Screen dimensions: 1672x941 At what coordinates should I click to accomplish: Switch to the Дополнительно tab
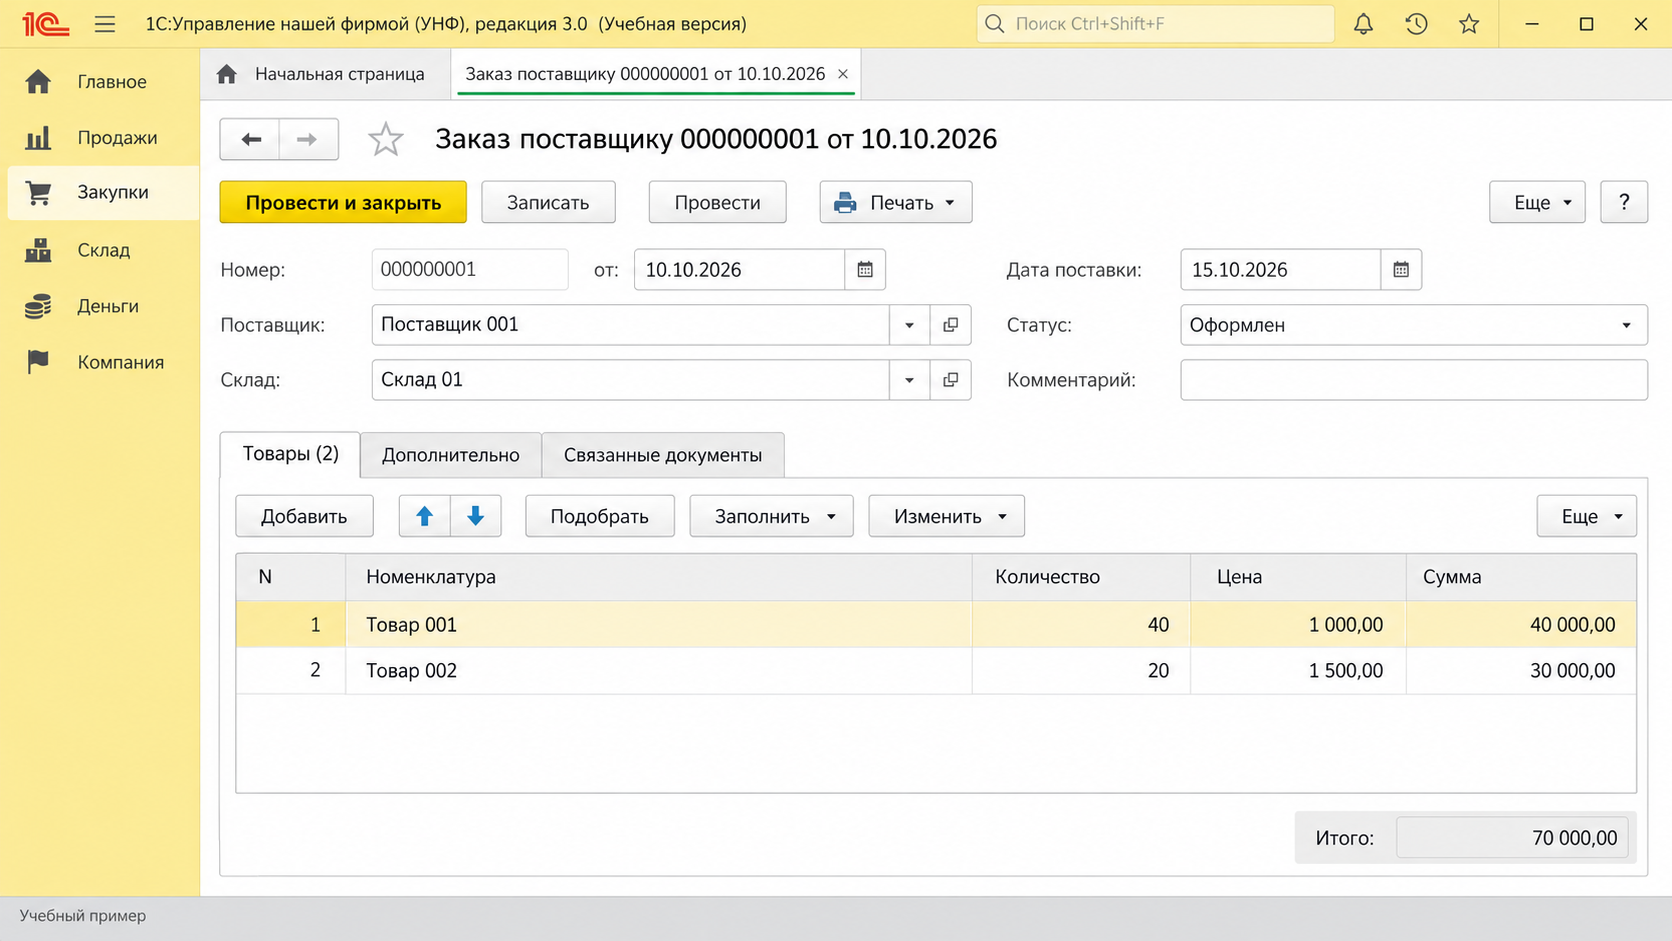pos(451,455)
